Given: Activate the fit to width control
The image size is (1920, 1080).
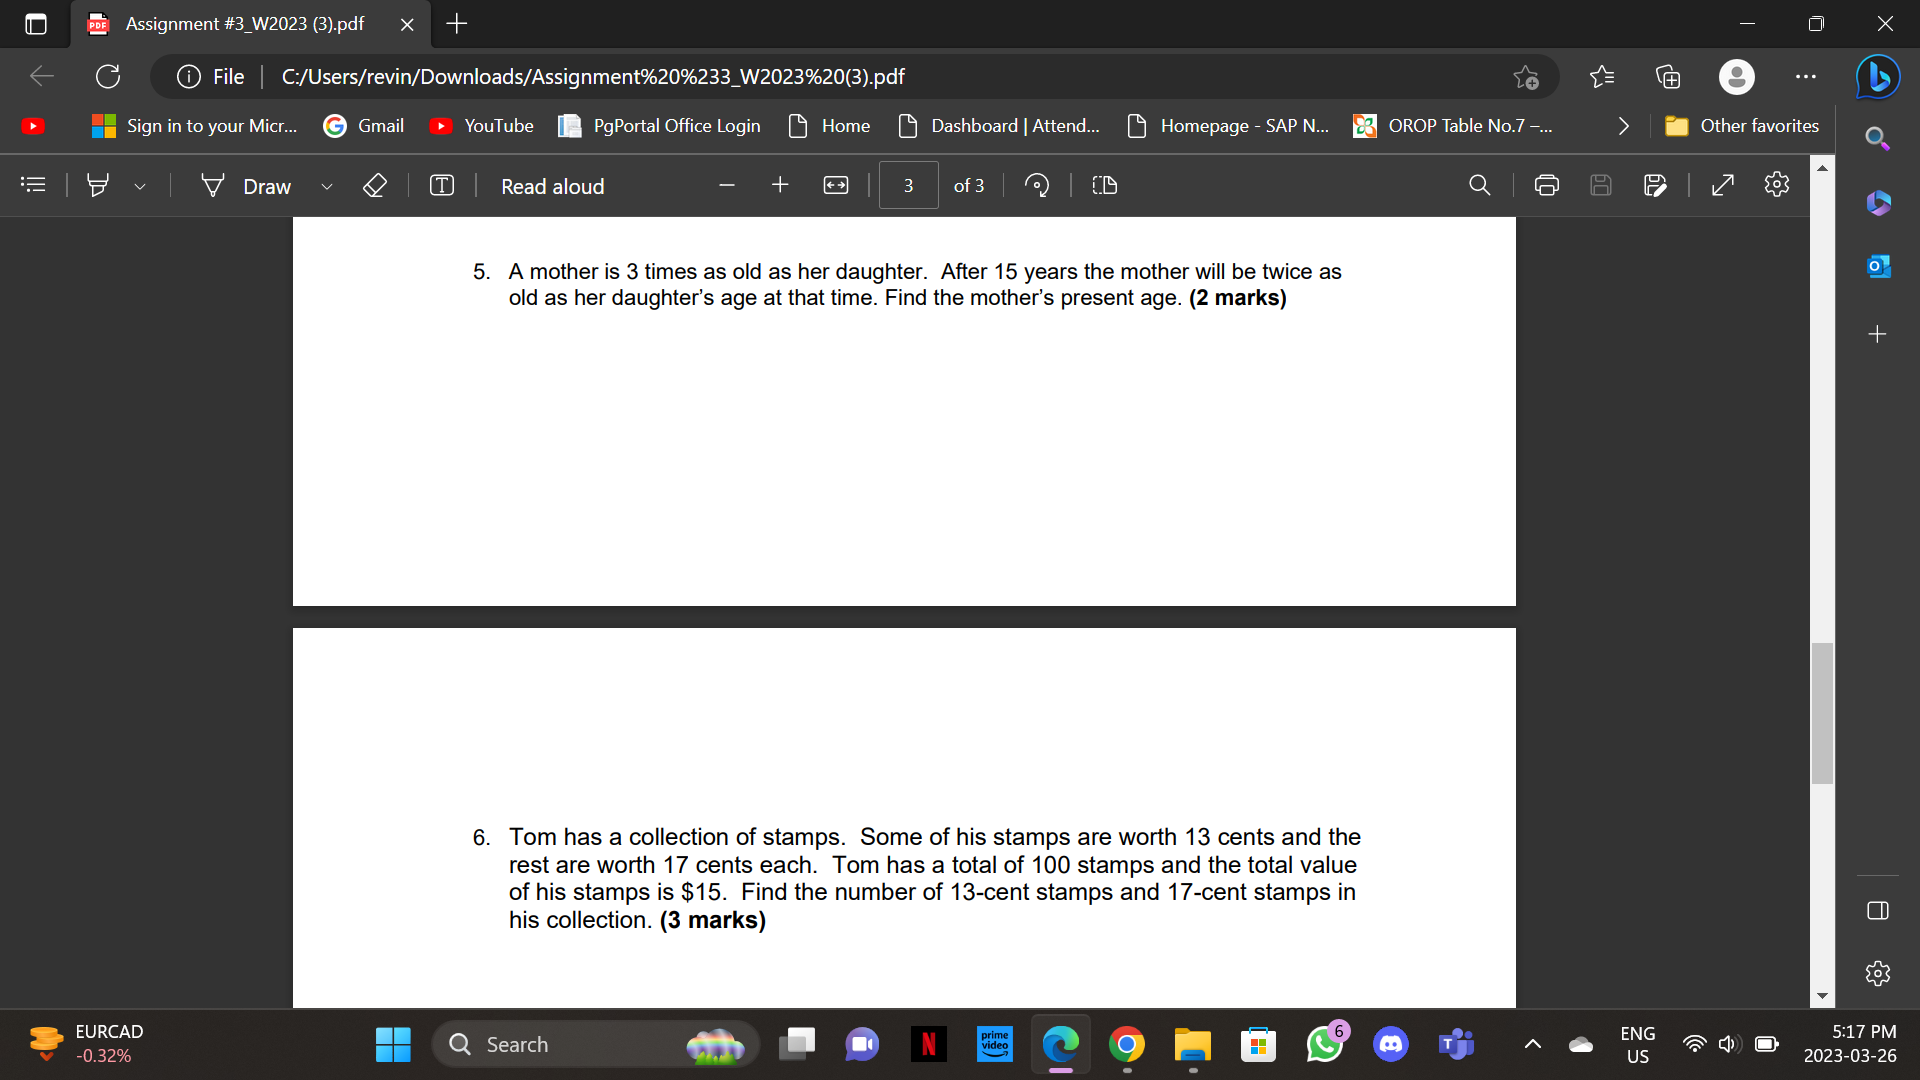Looking at the screenshot, I should pos(835,185).
